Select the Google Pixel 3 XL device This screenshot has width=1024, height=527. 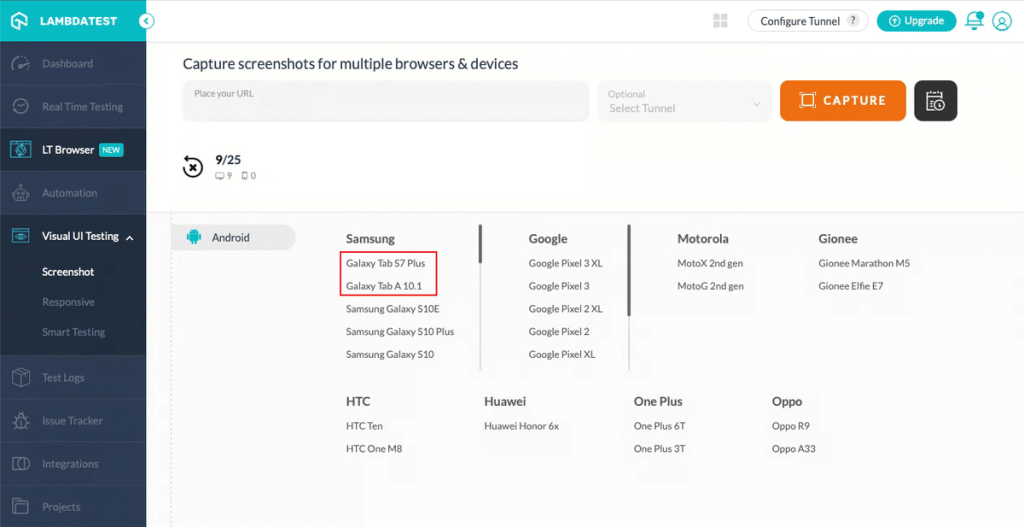click(x=565, y=264)
